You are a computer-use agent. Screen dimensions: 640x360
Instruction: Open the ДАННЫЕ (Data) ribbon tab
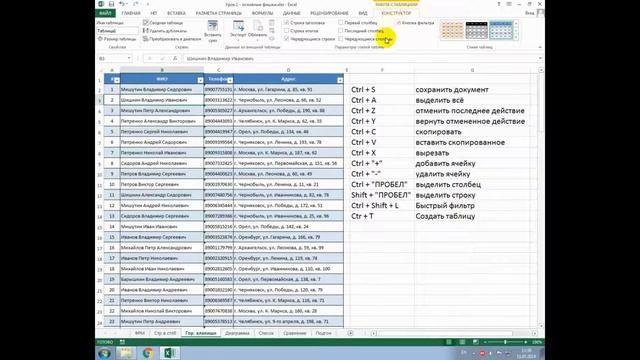291,13
